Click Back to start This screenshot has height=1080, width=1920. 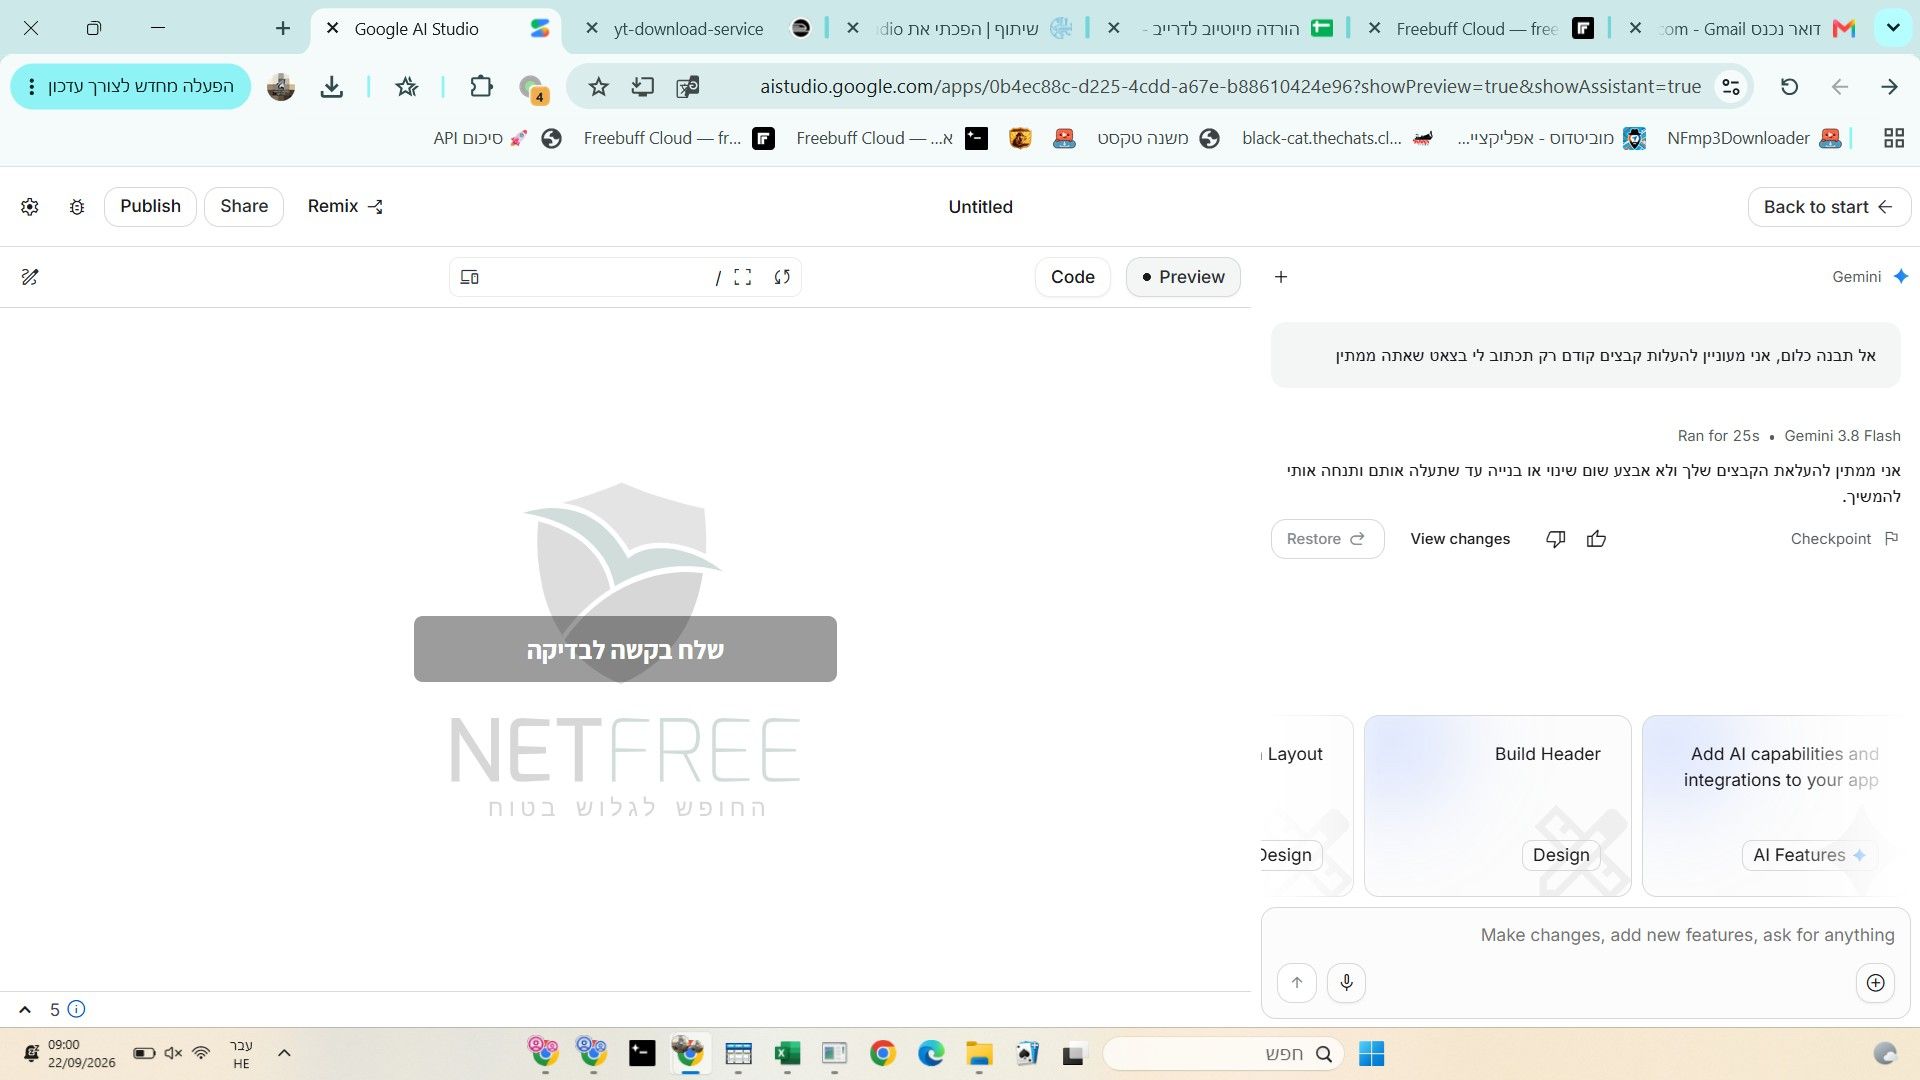pyautogui.click(x=1829, y=207)
